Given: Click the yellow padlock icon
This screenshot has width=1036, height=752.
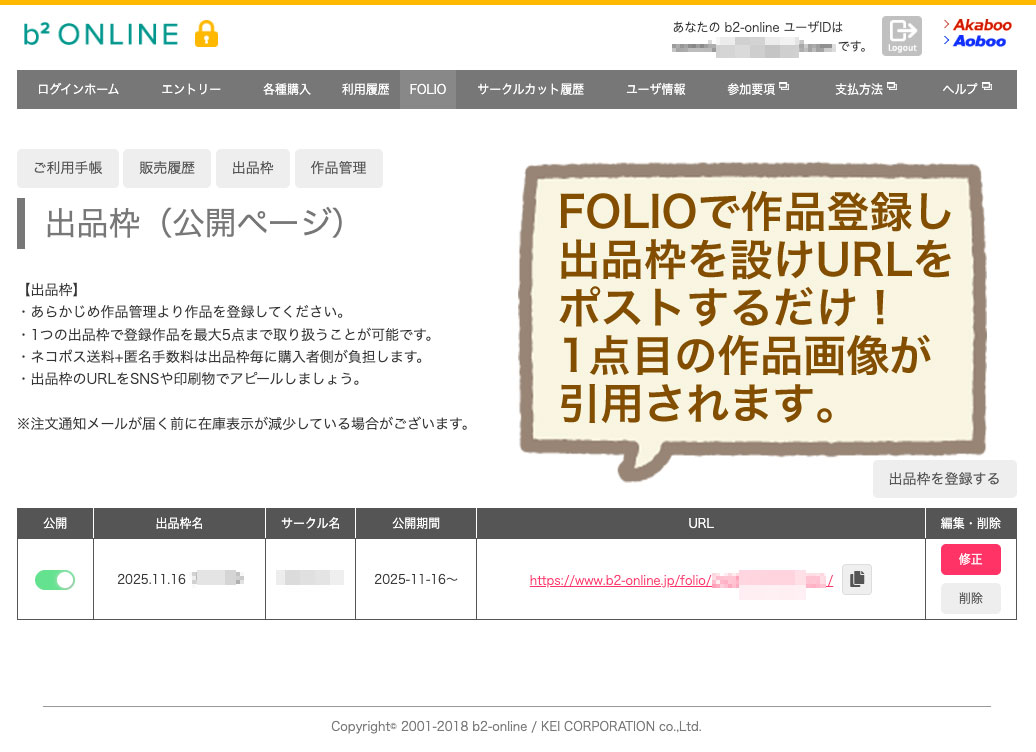Looking at the screenshot, I should coord(206,33).
